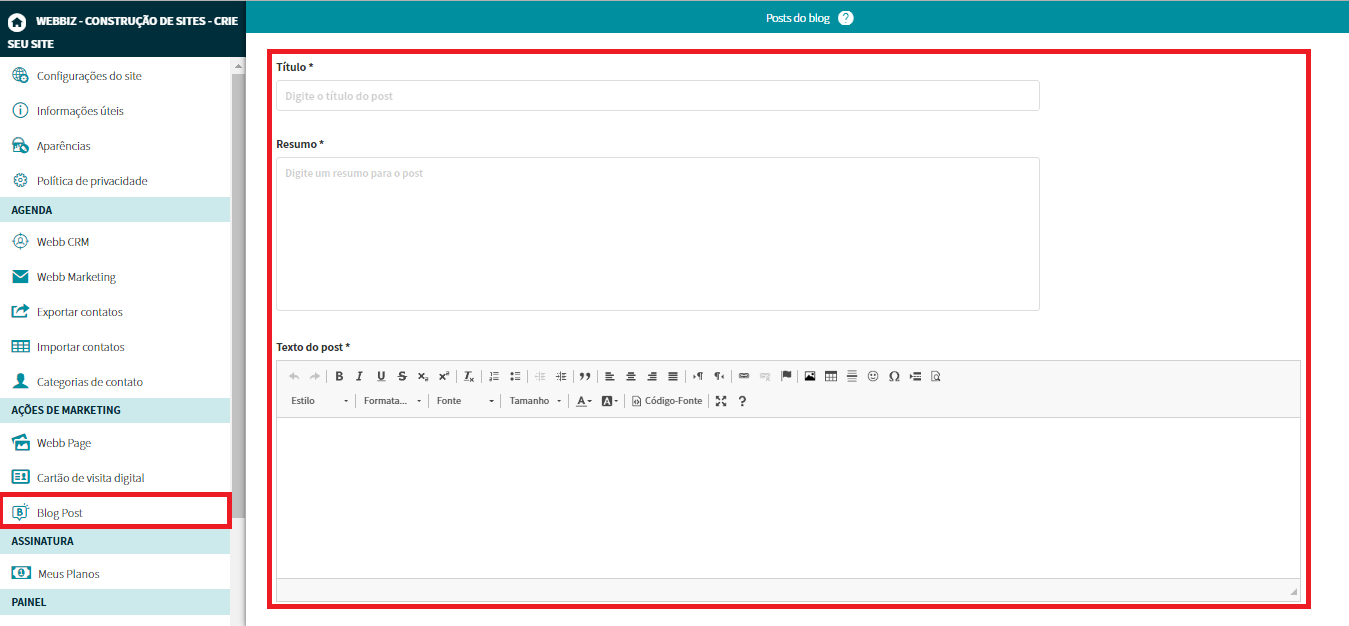Insert special character with Omega icon
Screen dimensions: 1349x626
(x=894, y=377)
